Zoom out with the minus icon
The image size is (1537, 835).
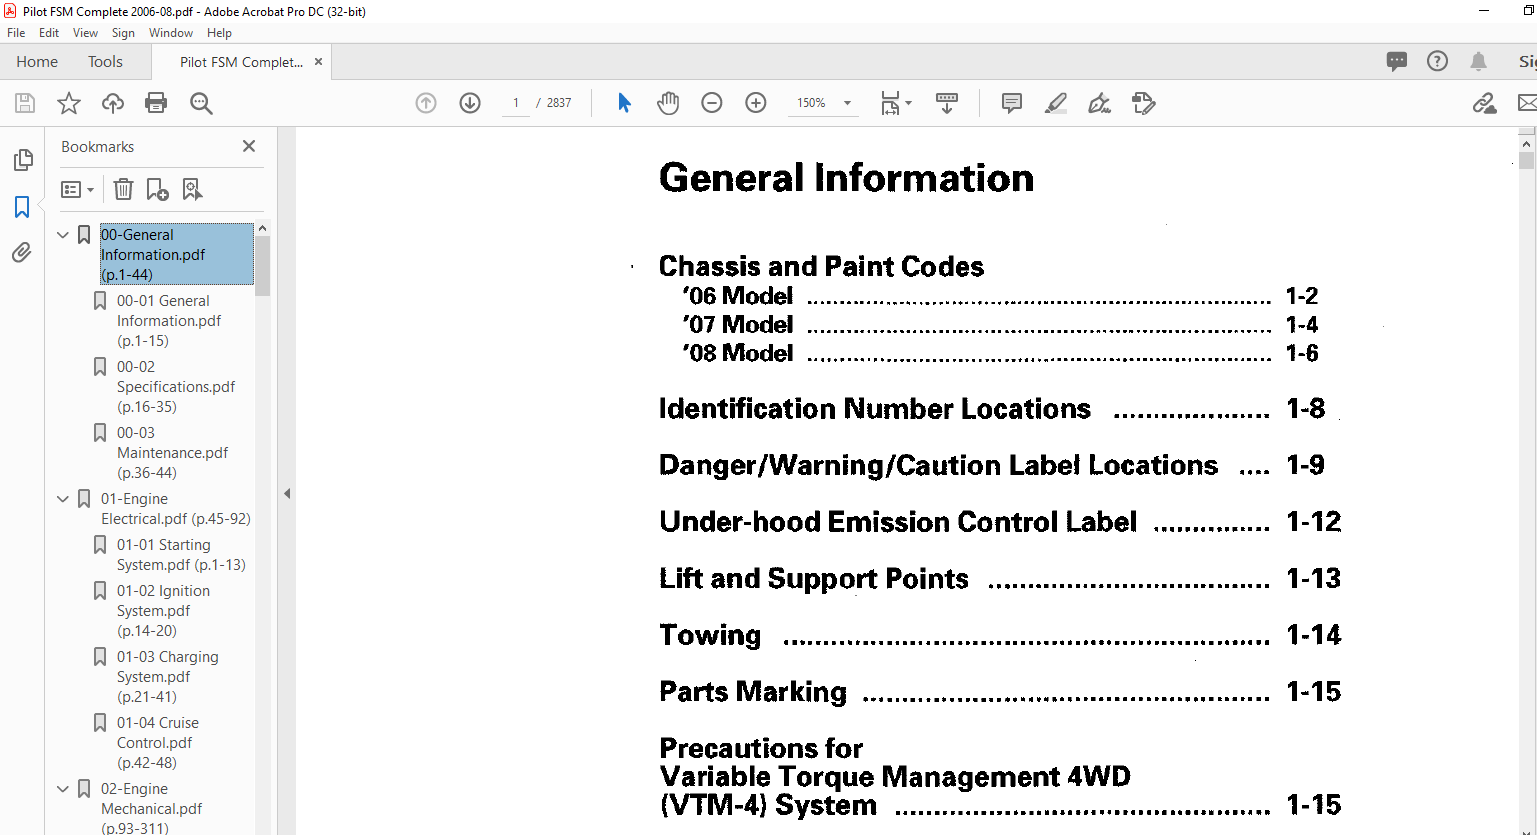(x=712, y=103)
